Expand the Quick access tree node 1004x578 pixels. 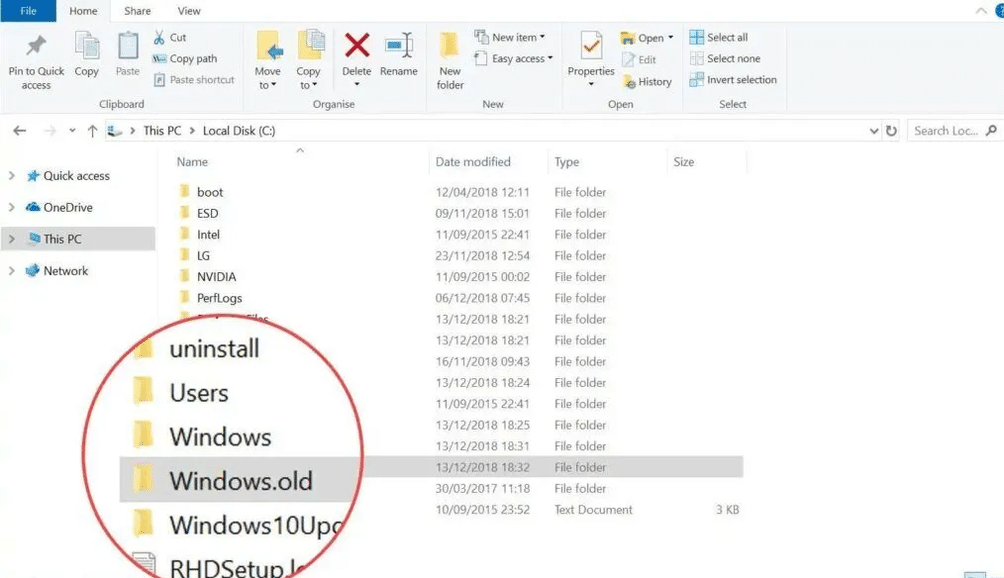(12, 176)
